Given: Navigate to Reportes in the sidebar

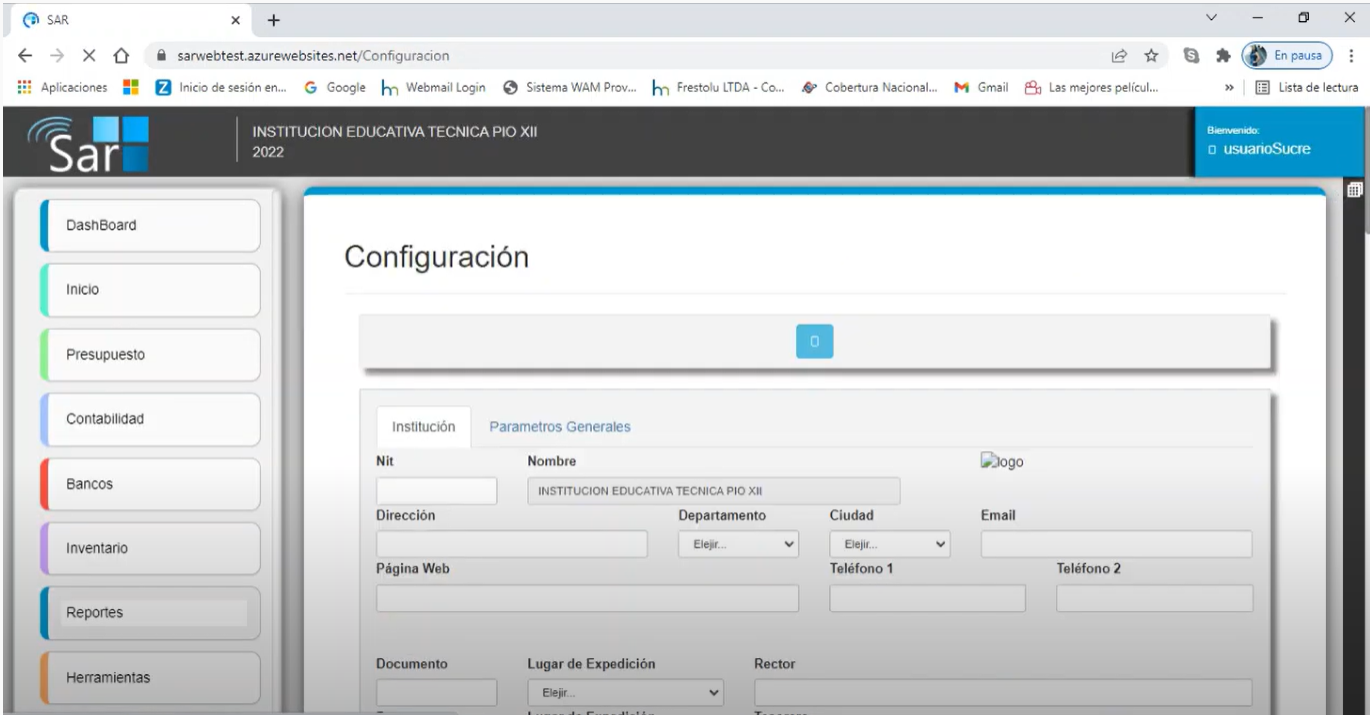Looking at the screenshot, I should point(150,613).
